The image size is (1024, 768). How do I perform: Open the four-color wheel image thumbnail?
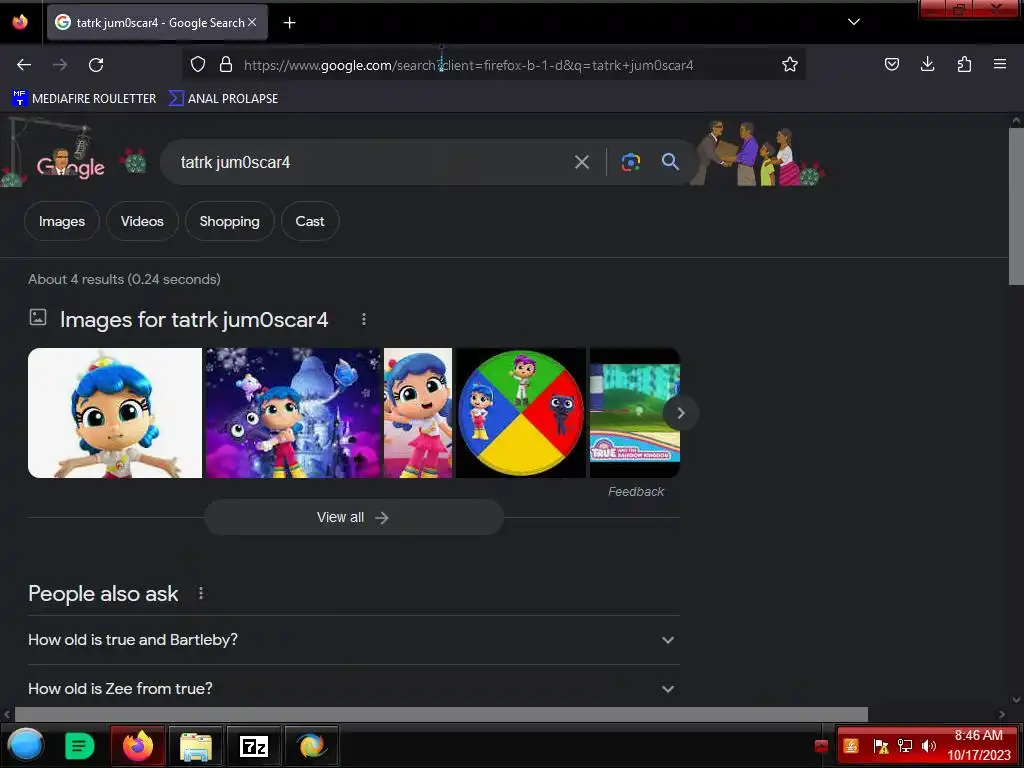(x=520, y=413)
